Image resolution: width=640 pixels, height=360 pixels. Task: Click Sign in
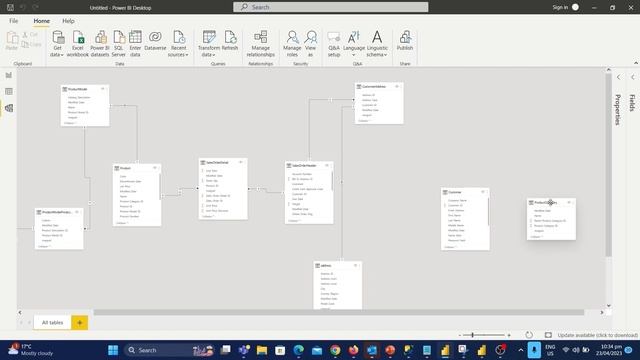pos(560,7)
